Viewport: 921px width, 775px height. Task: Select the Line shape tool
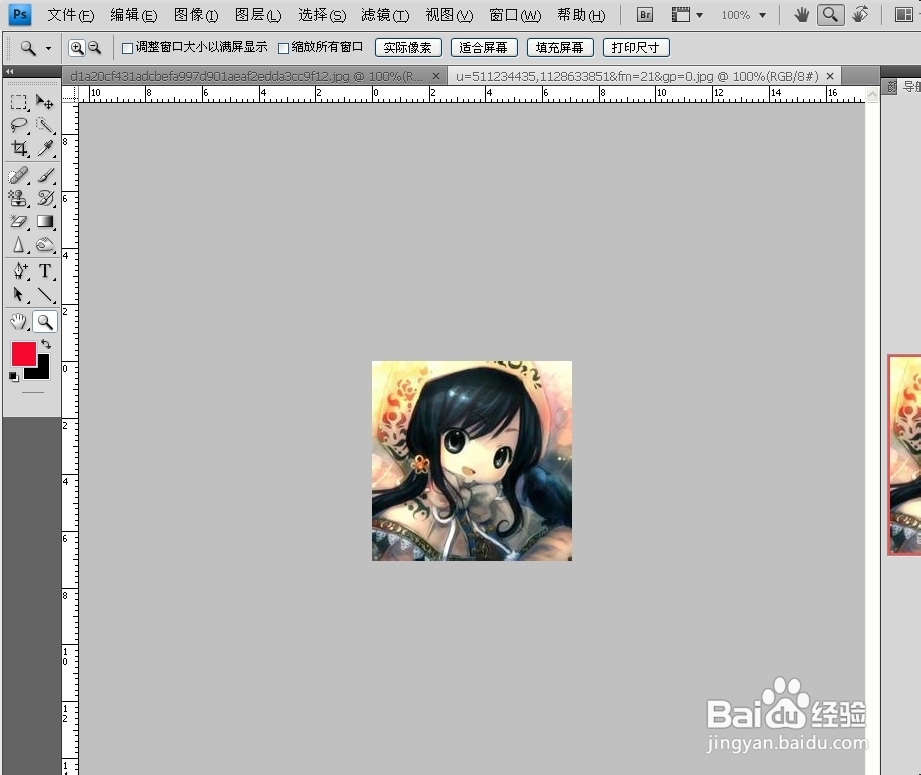tap(45, 294)
